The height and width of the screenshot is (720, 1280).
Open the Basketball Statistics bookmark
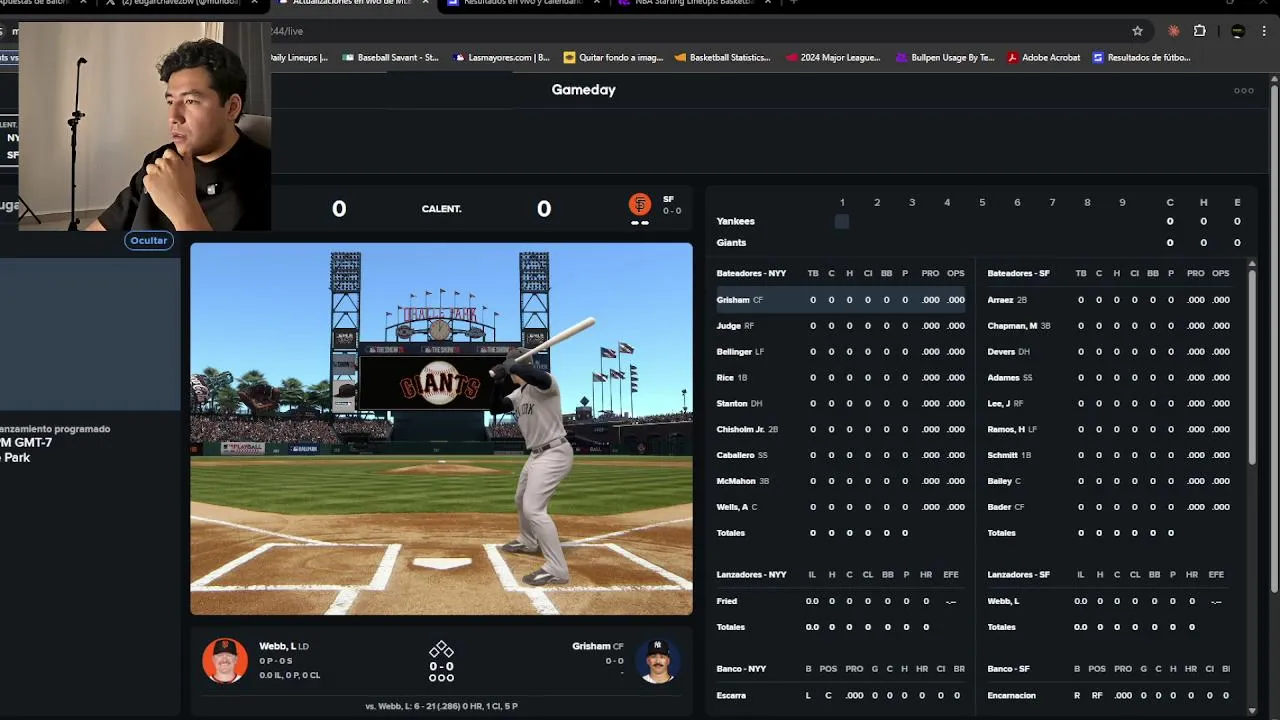(723, 58)
